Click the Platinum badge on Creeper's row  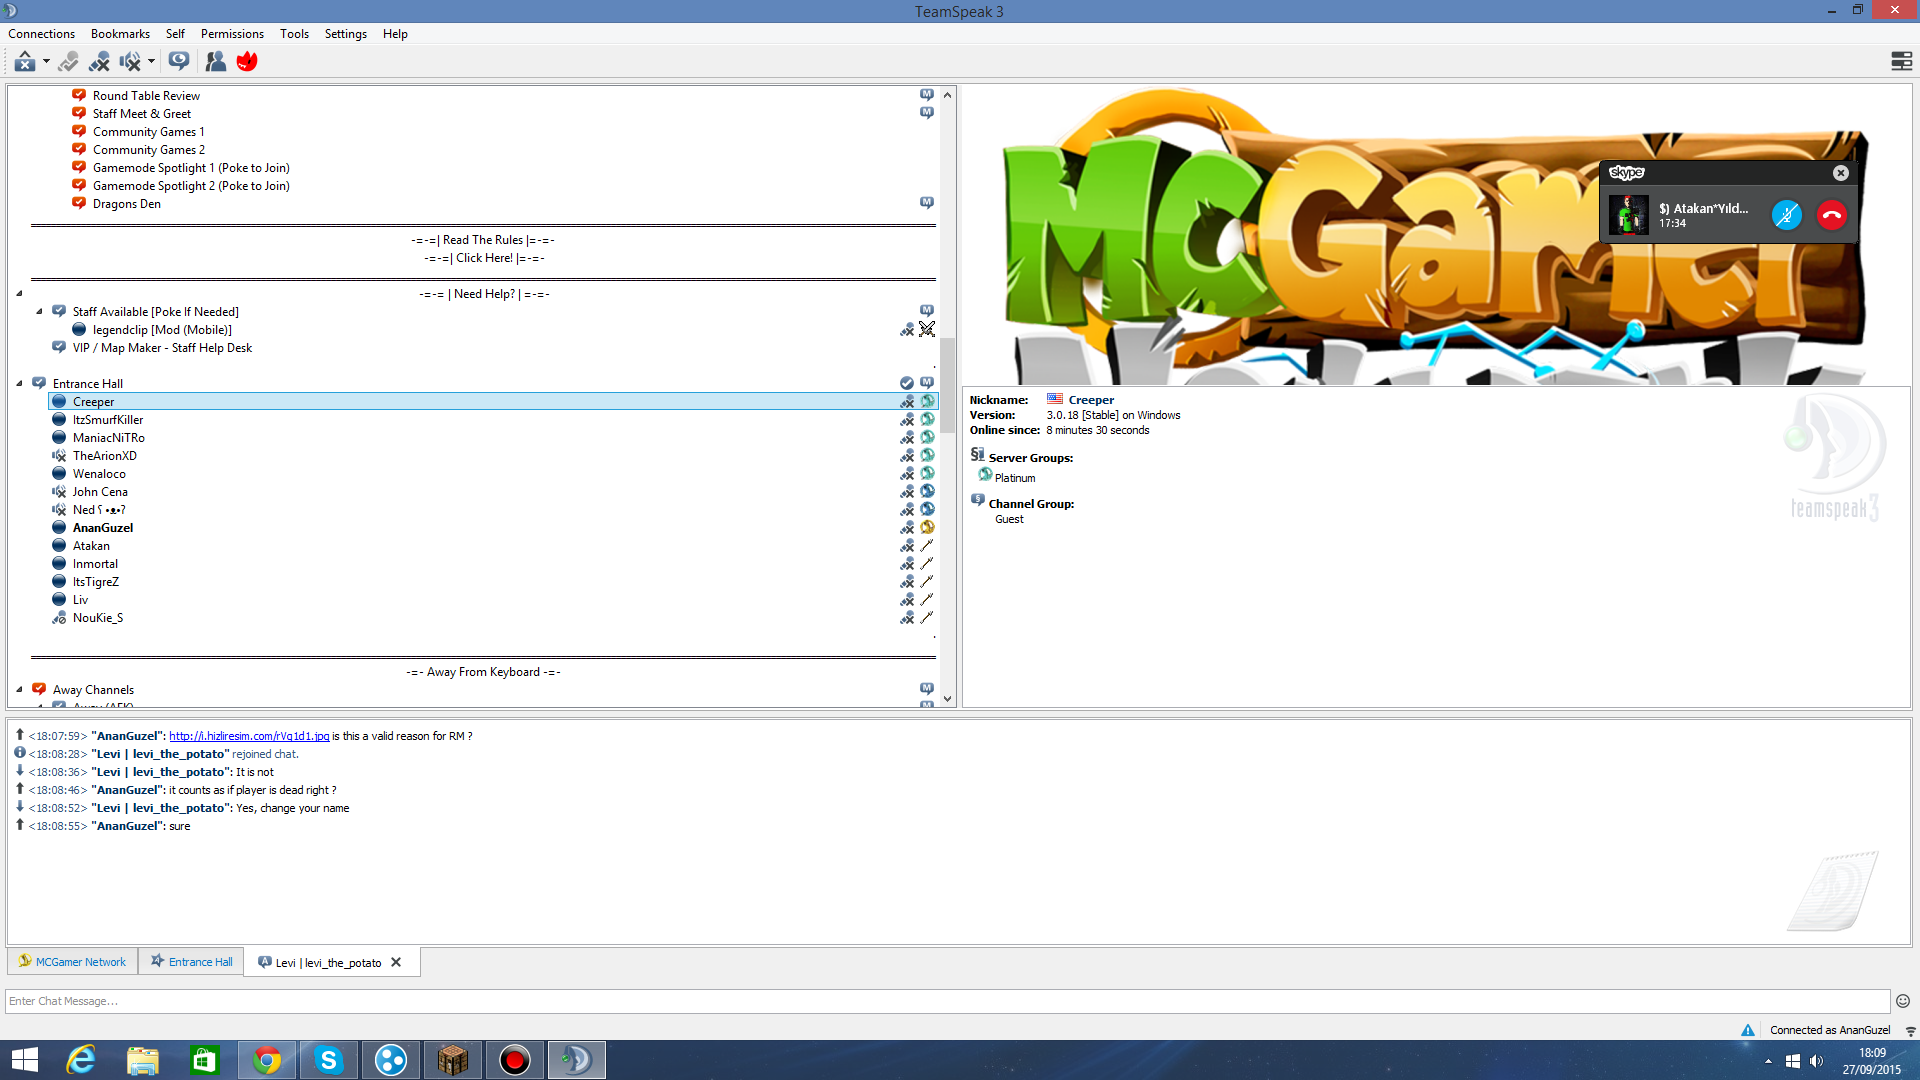927,402
